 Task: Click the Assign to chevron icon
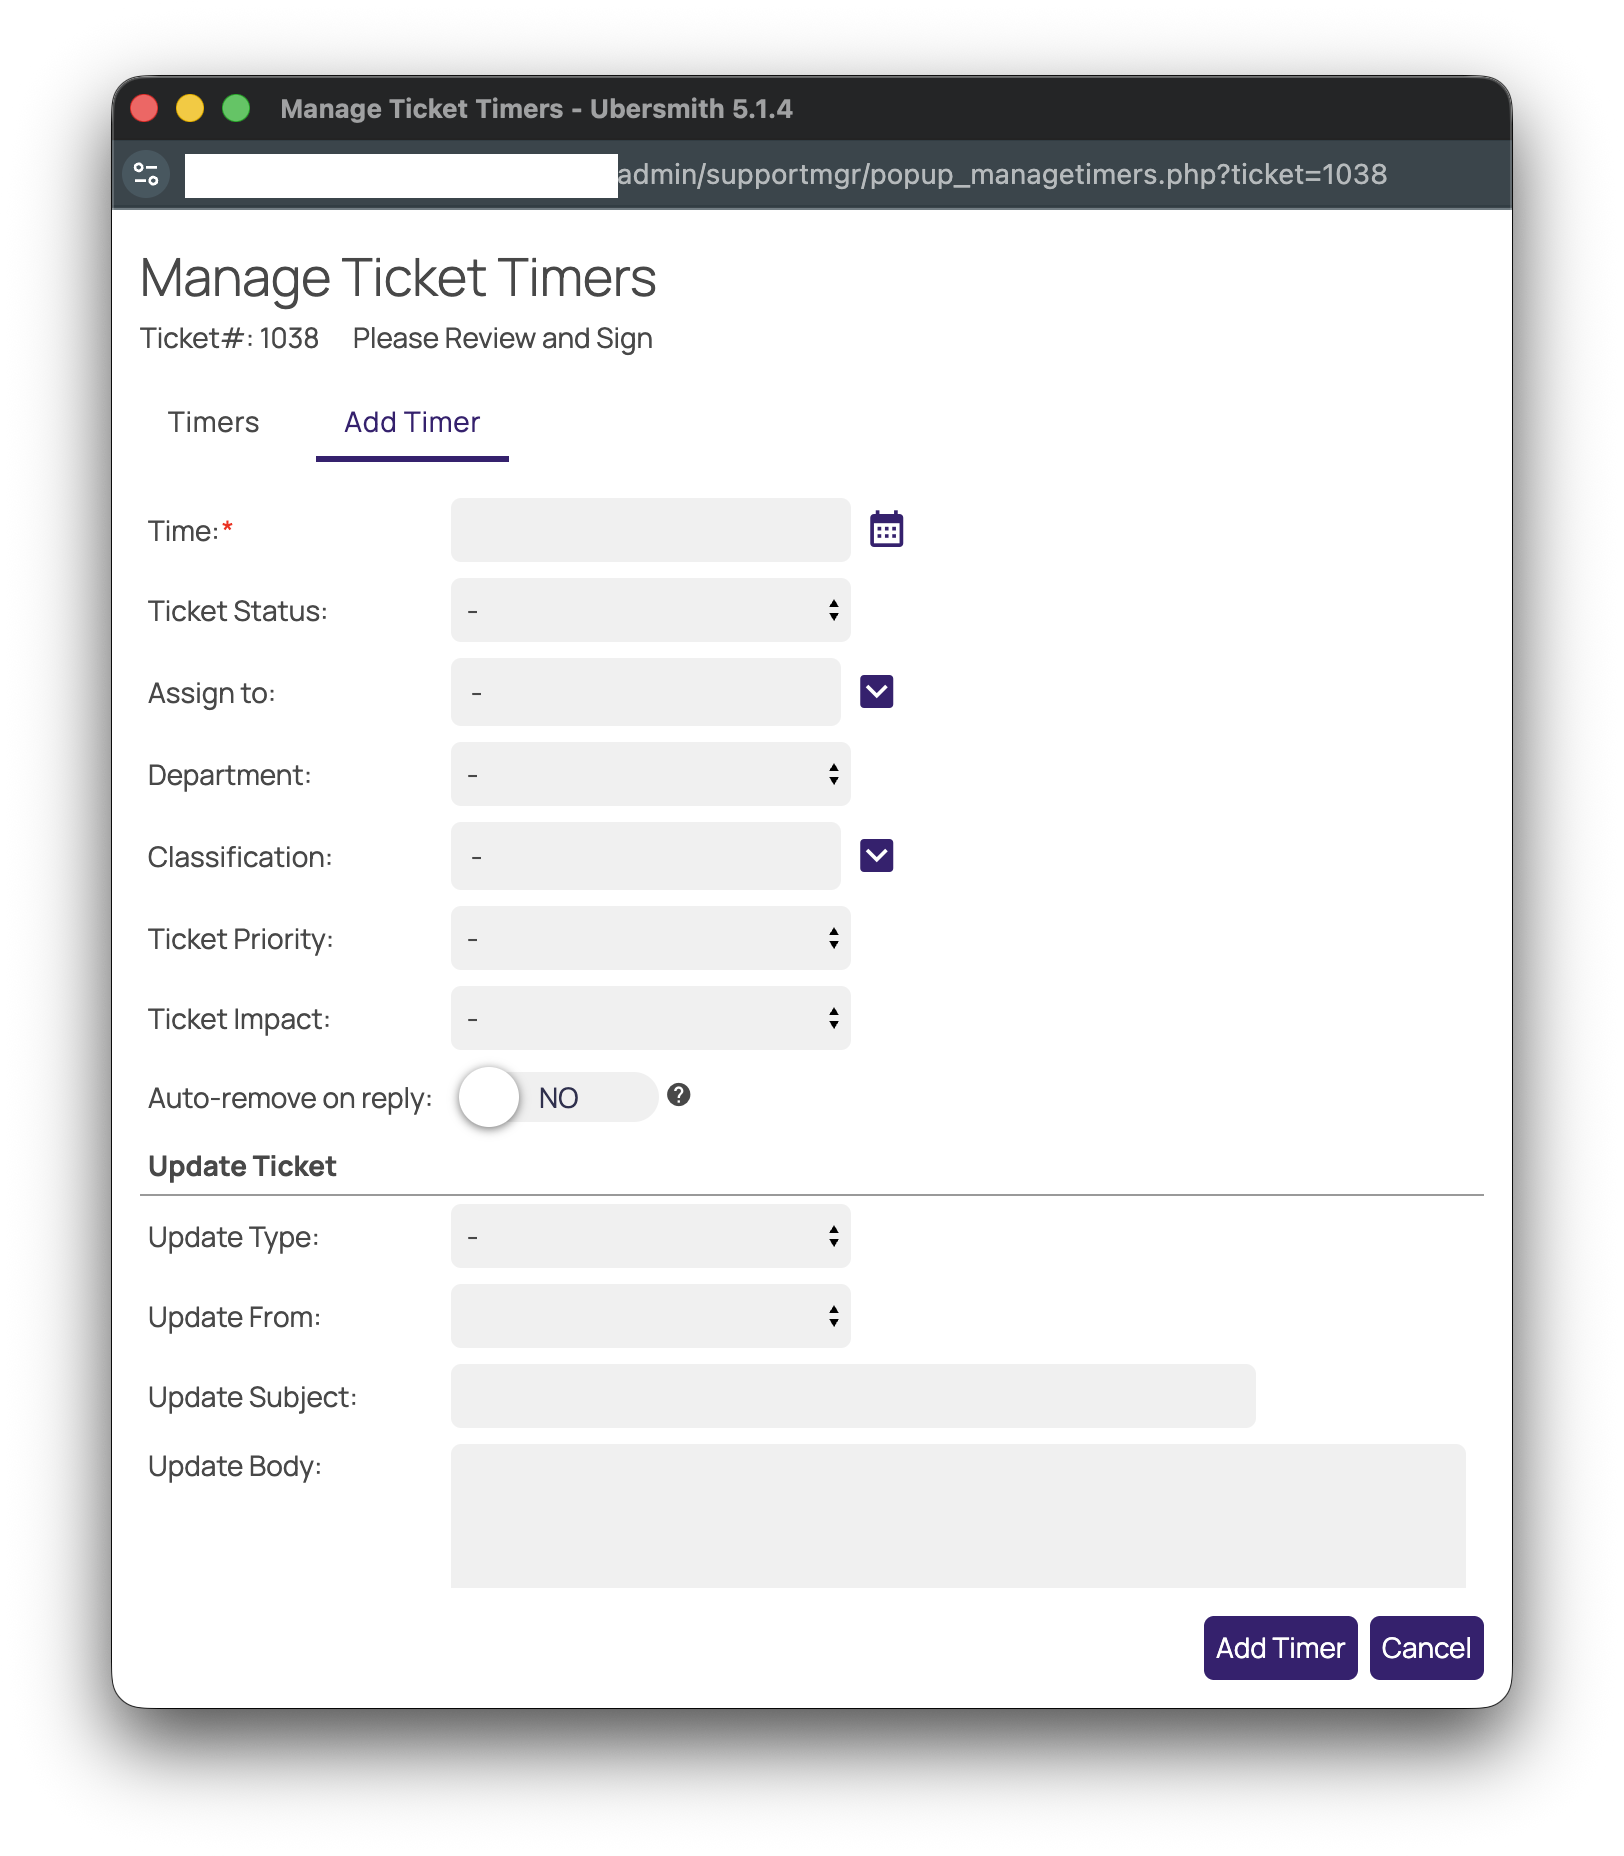point(876,692)
